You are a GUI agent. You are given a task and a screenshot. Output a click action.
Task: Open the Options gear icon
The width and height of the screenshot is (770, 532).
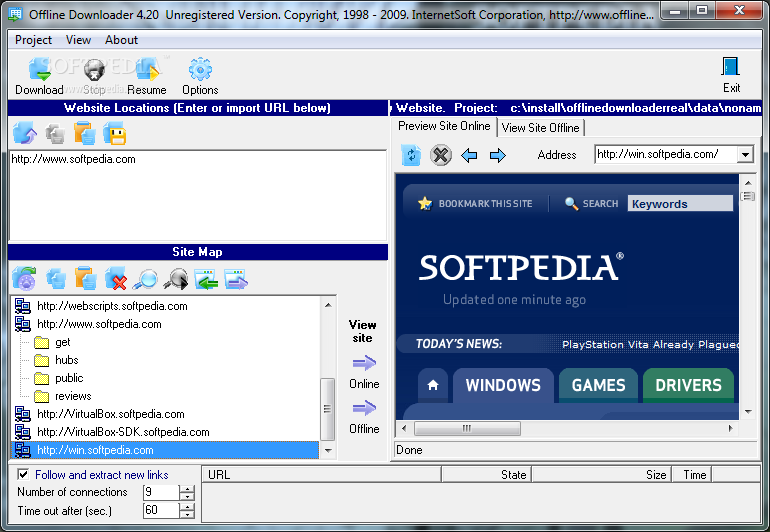pos(200,70)
